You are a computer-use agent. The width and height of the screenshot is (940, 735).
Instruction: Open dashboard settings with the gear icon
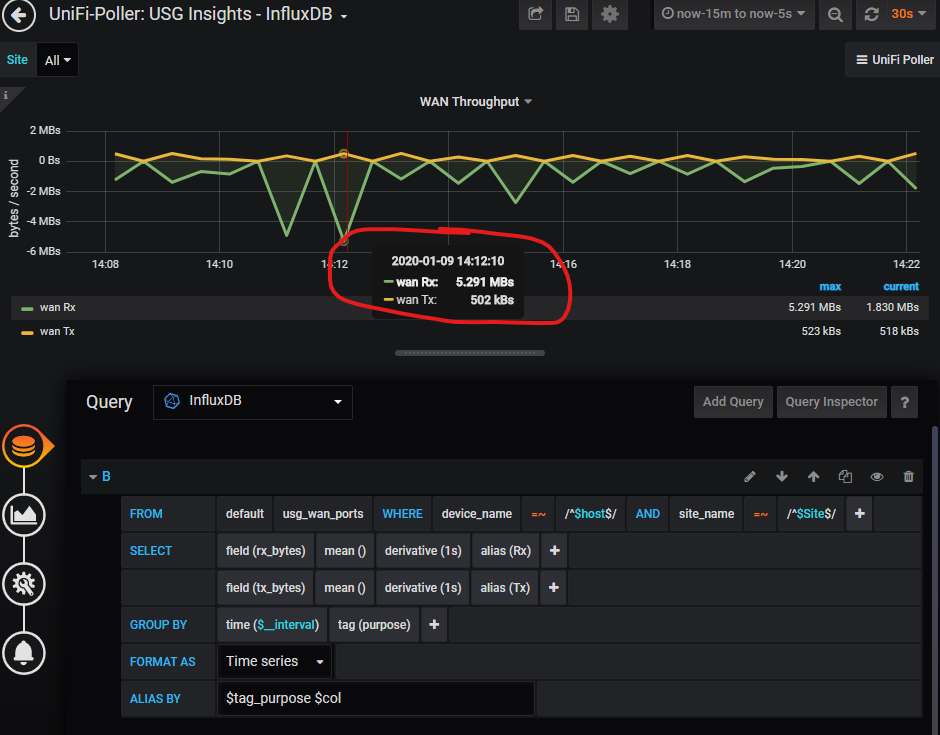[x=610, y=14]
